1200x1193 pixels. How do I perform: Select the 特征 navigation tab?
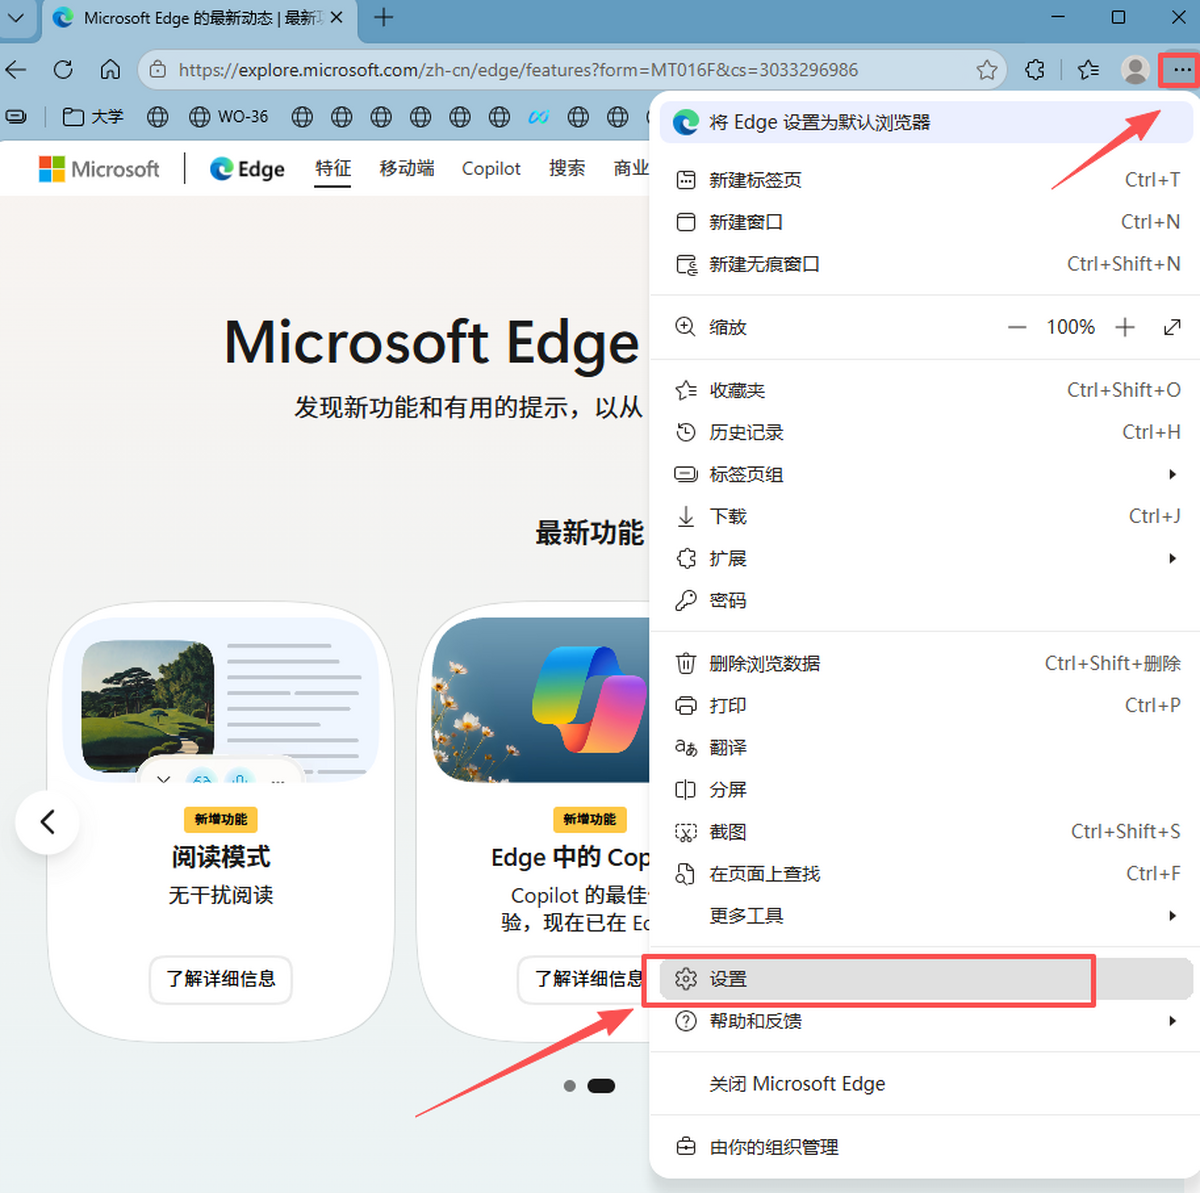(333, 168)
